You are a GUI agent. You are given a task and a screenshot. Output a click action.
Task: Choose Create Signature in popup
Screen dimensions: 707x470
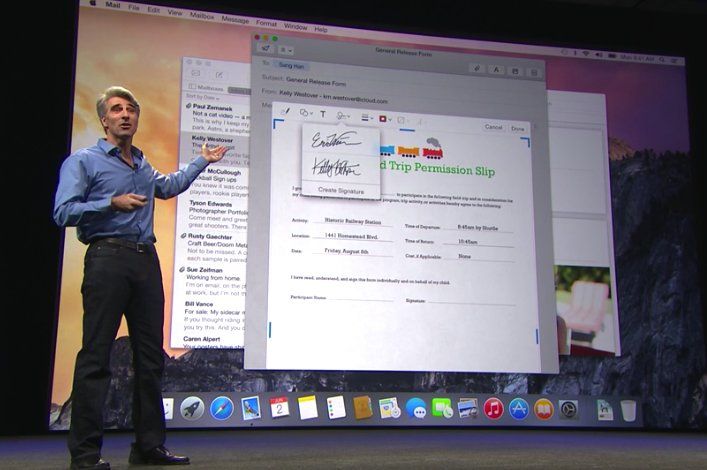(x=341, y=189)
